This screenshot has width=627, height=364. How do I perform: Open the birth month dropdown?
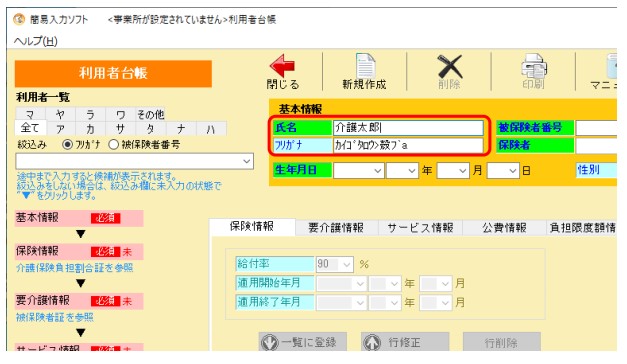pyautogui.click(x=462, y=171)
